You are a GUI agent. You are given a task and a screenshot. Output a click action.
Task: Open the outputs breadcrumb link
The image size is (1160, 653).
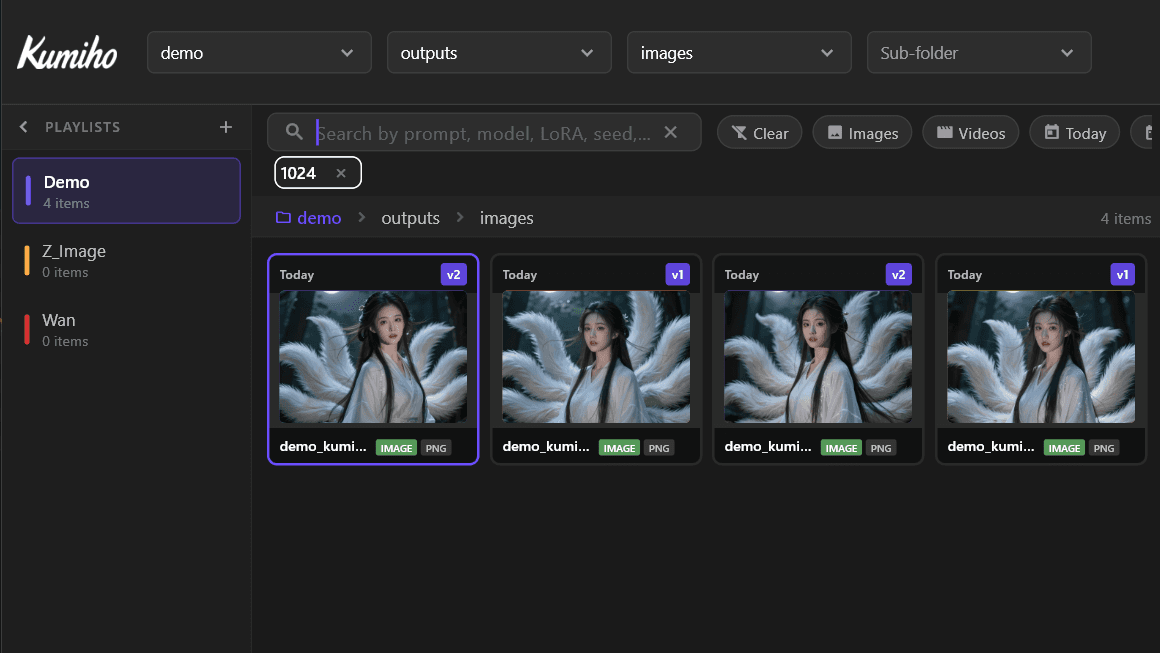[410, 217]
